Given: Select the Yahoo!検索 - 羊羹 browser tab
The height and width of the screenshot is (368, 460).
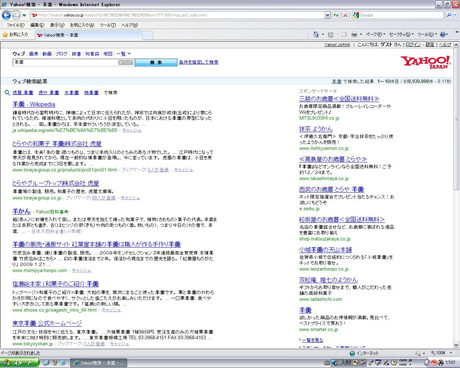Looking at the screenshot, I should coord(88,35).
